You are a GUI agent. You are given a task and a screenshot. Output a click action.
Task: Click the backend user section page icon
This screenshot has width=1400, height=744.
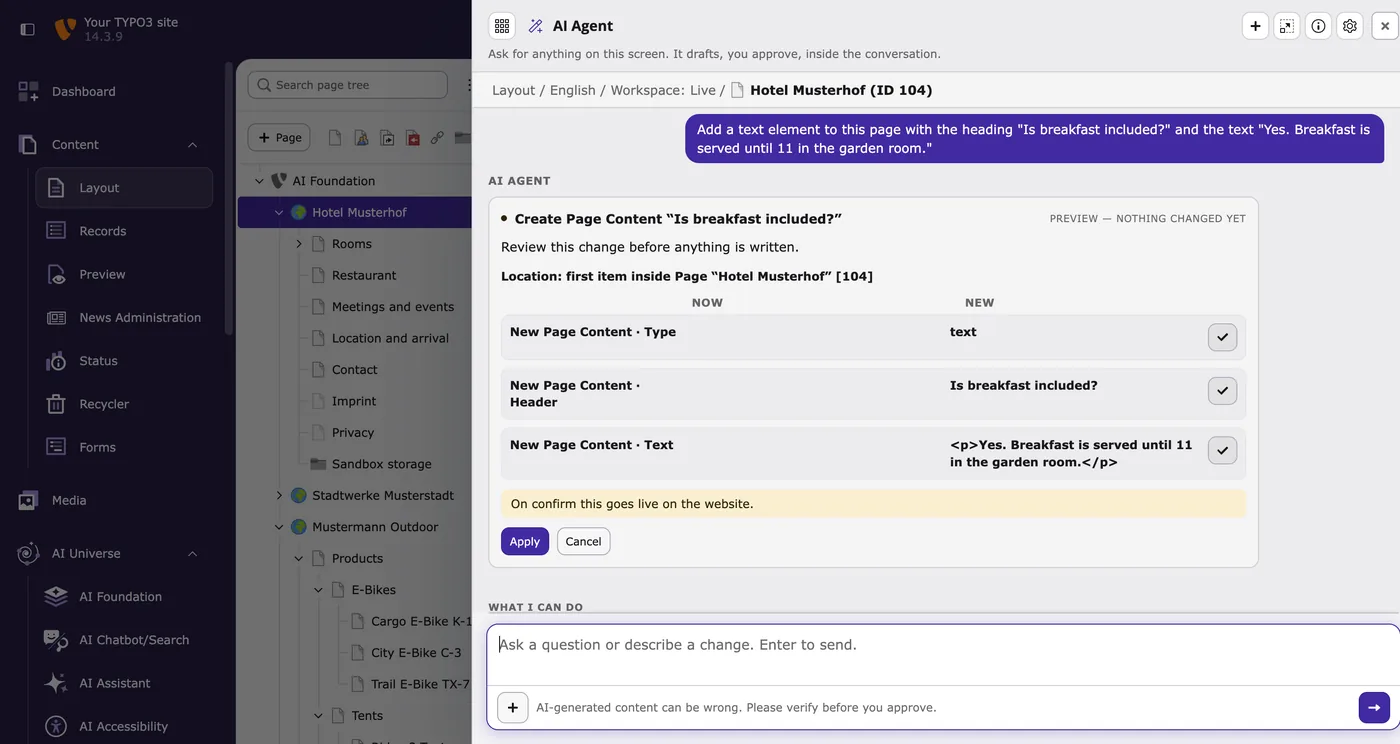click(361, 138)
